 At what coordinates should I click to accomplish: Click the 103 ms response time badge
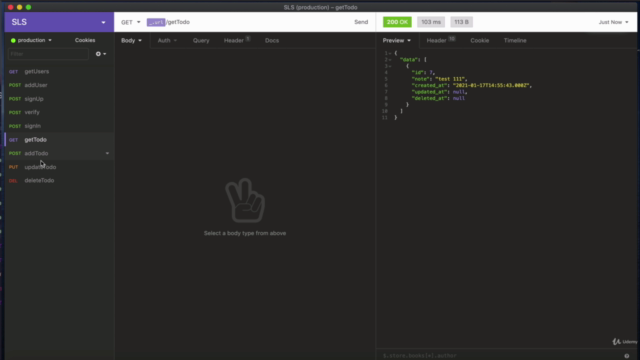click(x=431, y=22)
